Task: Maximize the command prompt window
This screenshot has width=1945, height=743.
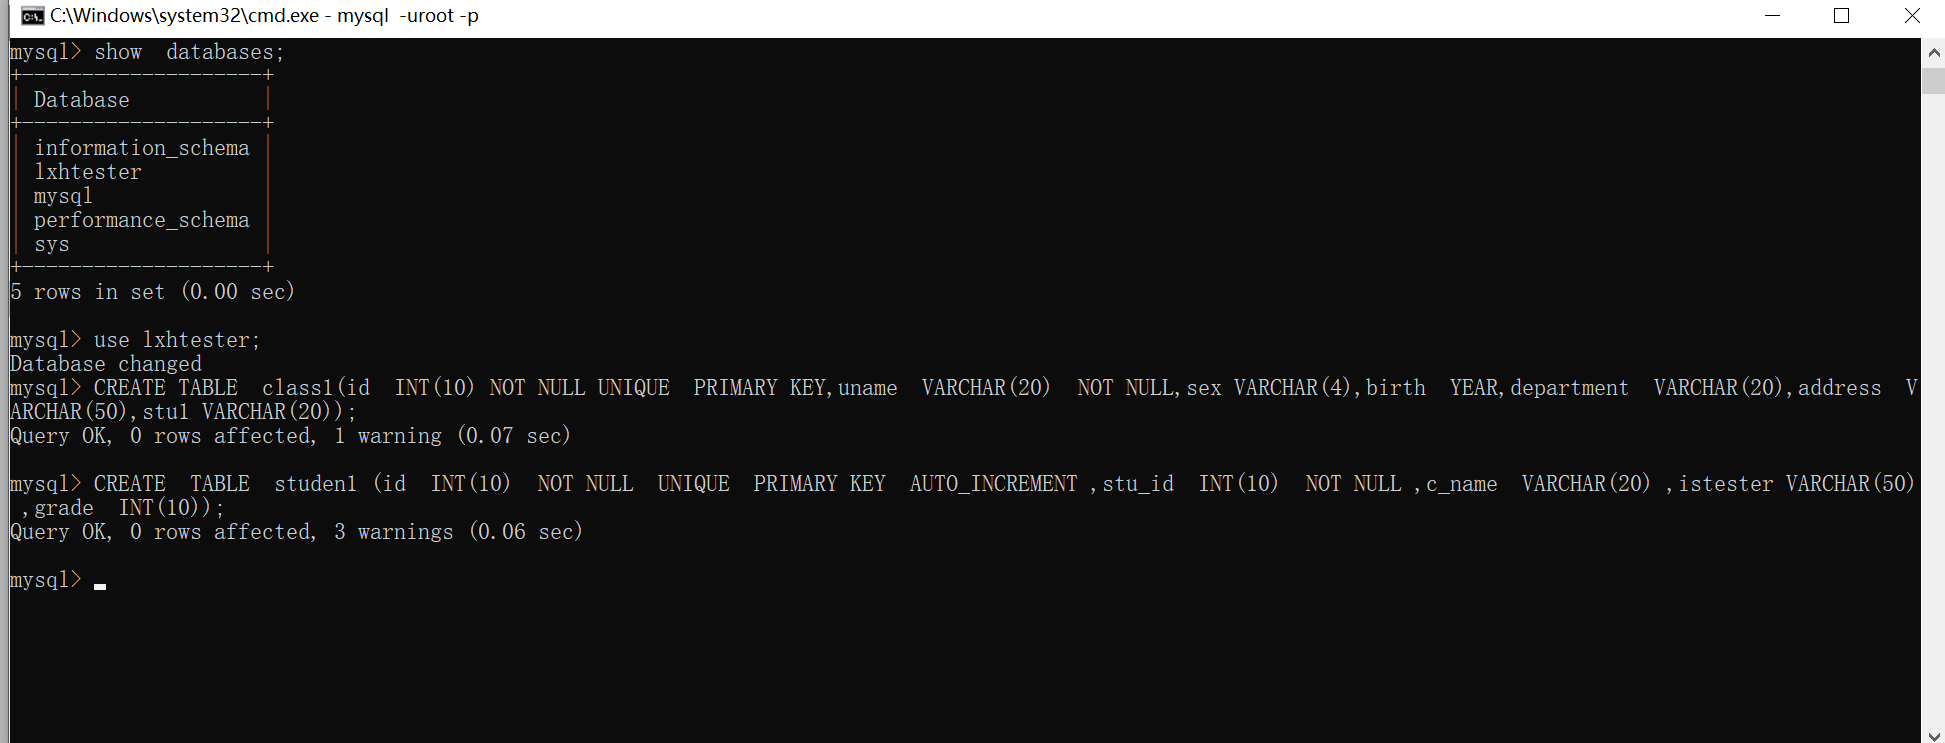Action: pos(1841,16)
